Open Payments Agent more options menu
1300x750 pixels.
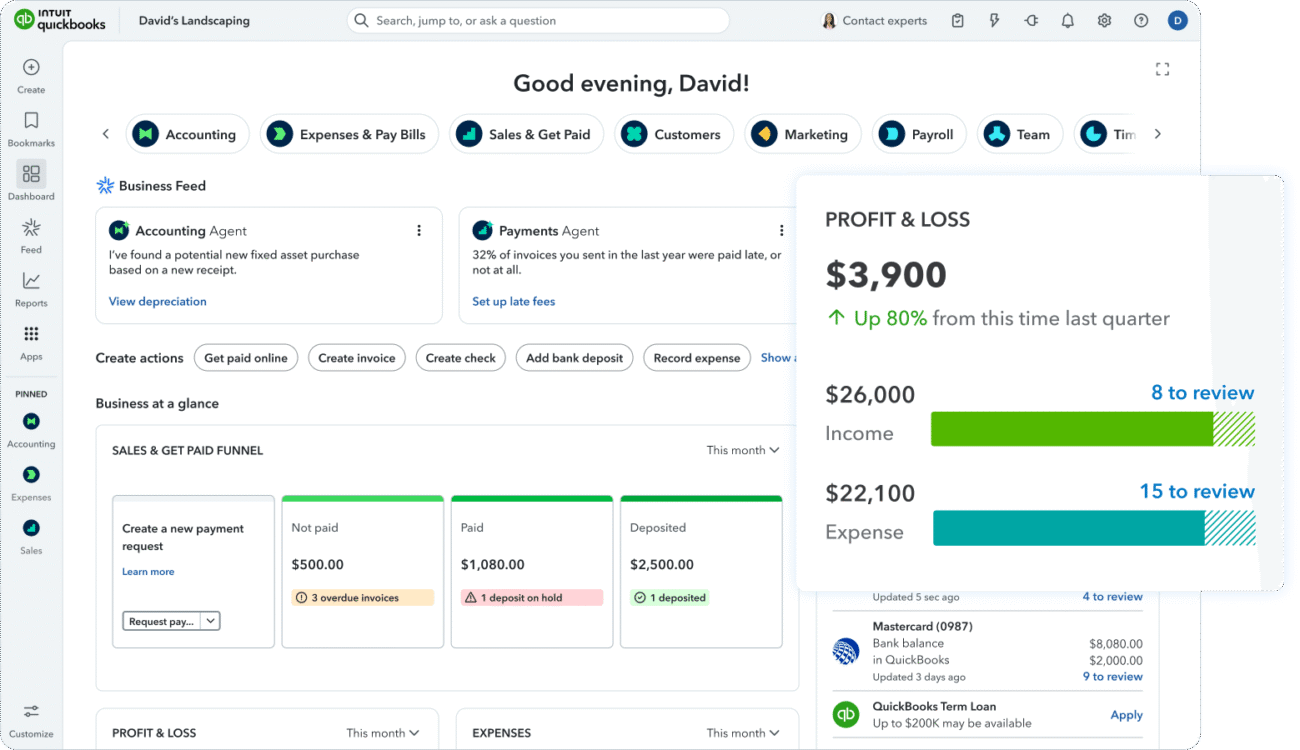pyautogui.click(x=782, y=231)
